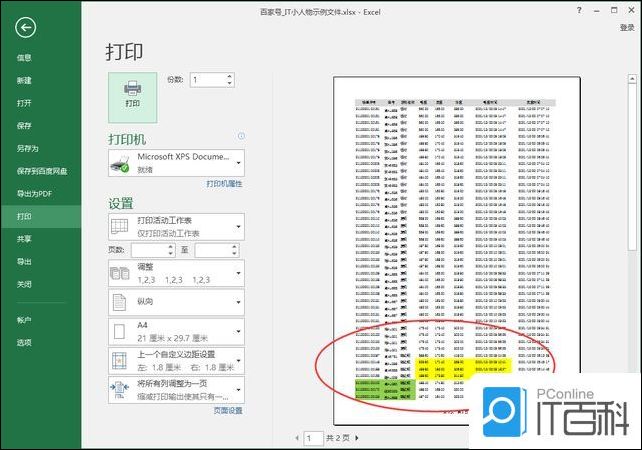Open the print active sheets dropdown
The image size is (642, 450).
[176, 226]
